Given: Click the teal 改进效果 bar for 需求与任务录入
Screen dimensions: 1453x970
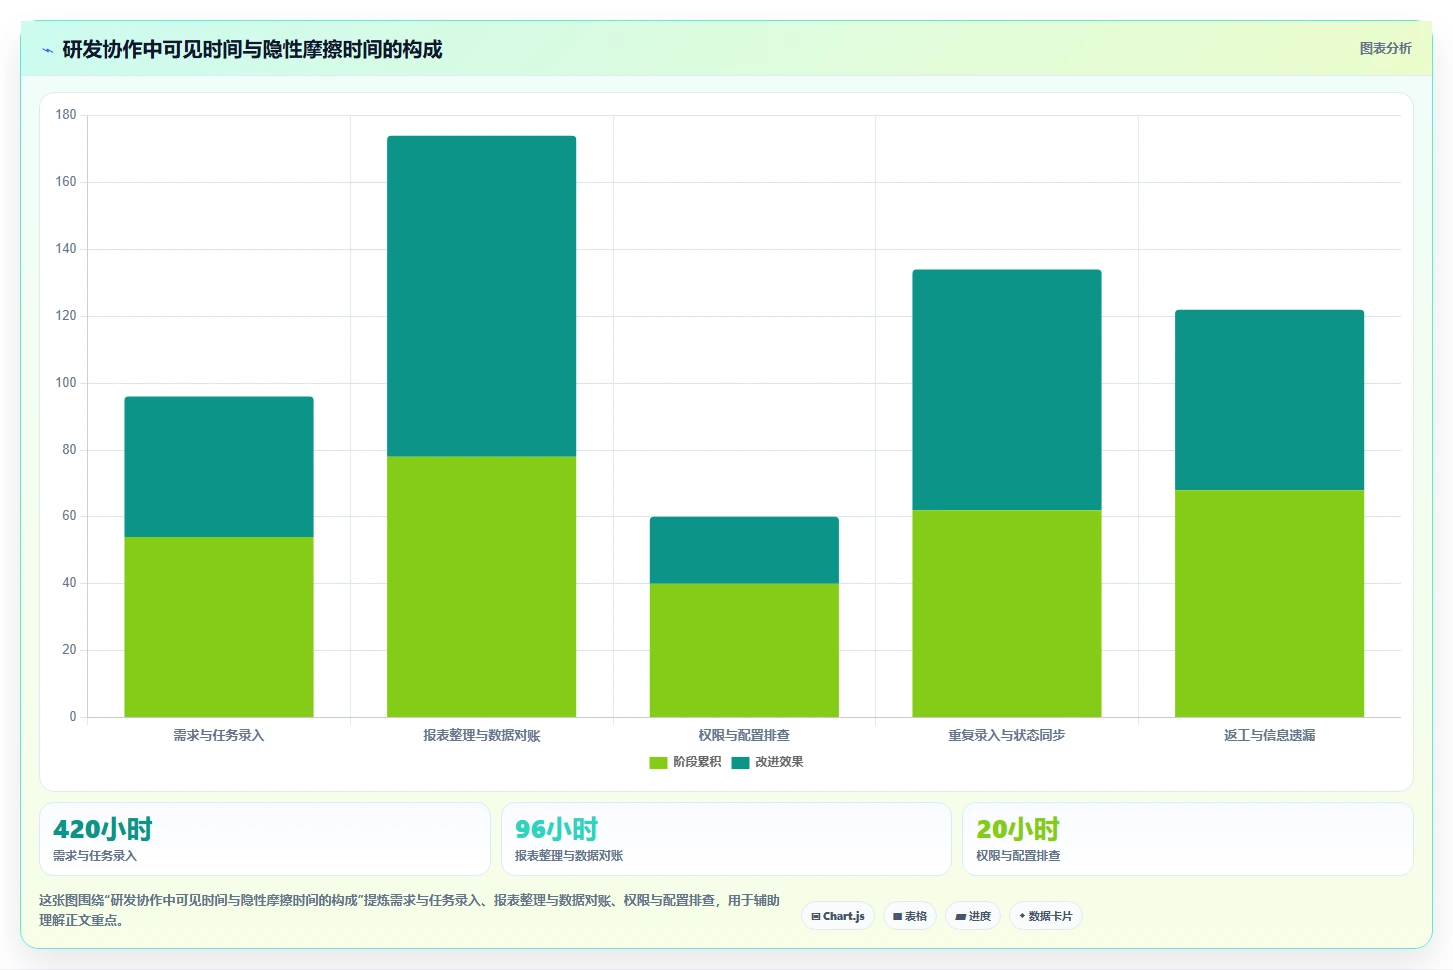Looking at the screenshot, I should click(x=219, y=467).
